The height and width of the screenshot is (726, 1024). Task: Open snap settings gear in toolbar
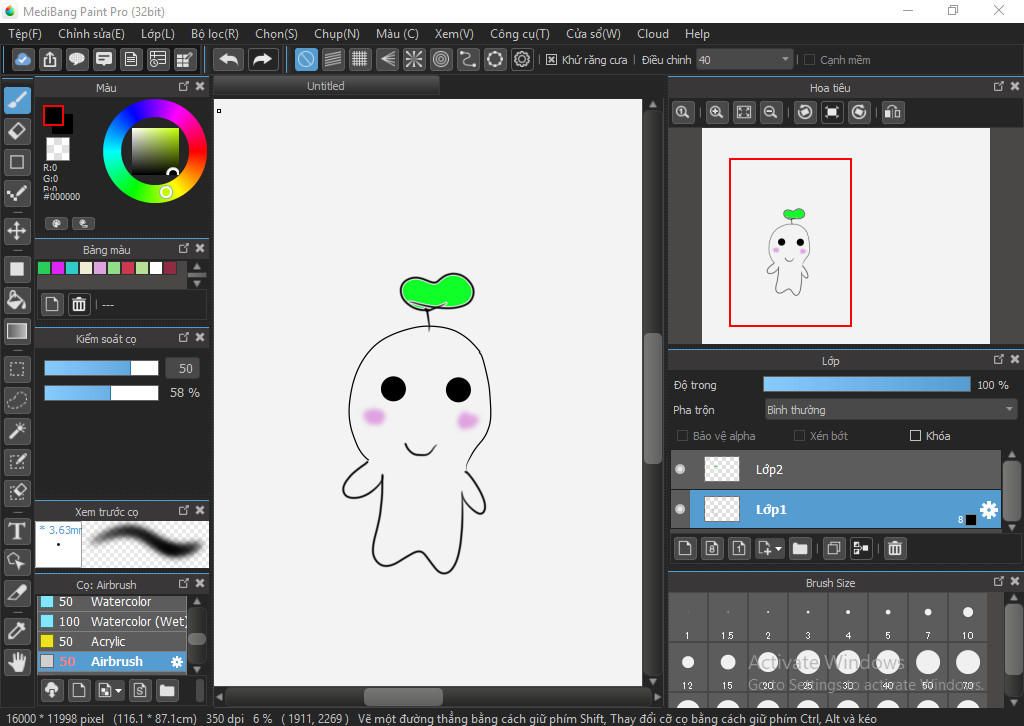pos(522,59)
